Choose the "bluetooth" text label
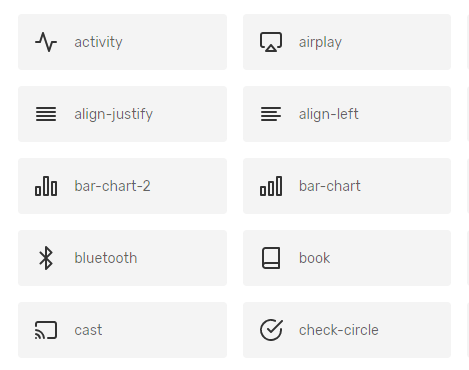469x370 pixels. click(106, 258)
